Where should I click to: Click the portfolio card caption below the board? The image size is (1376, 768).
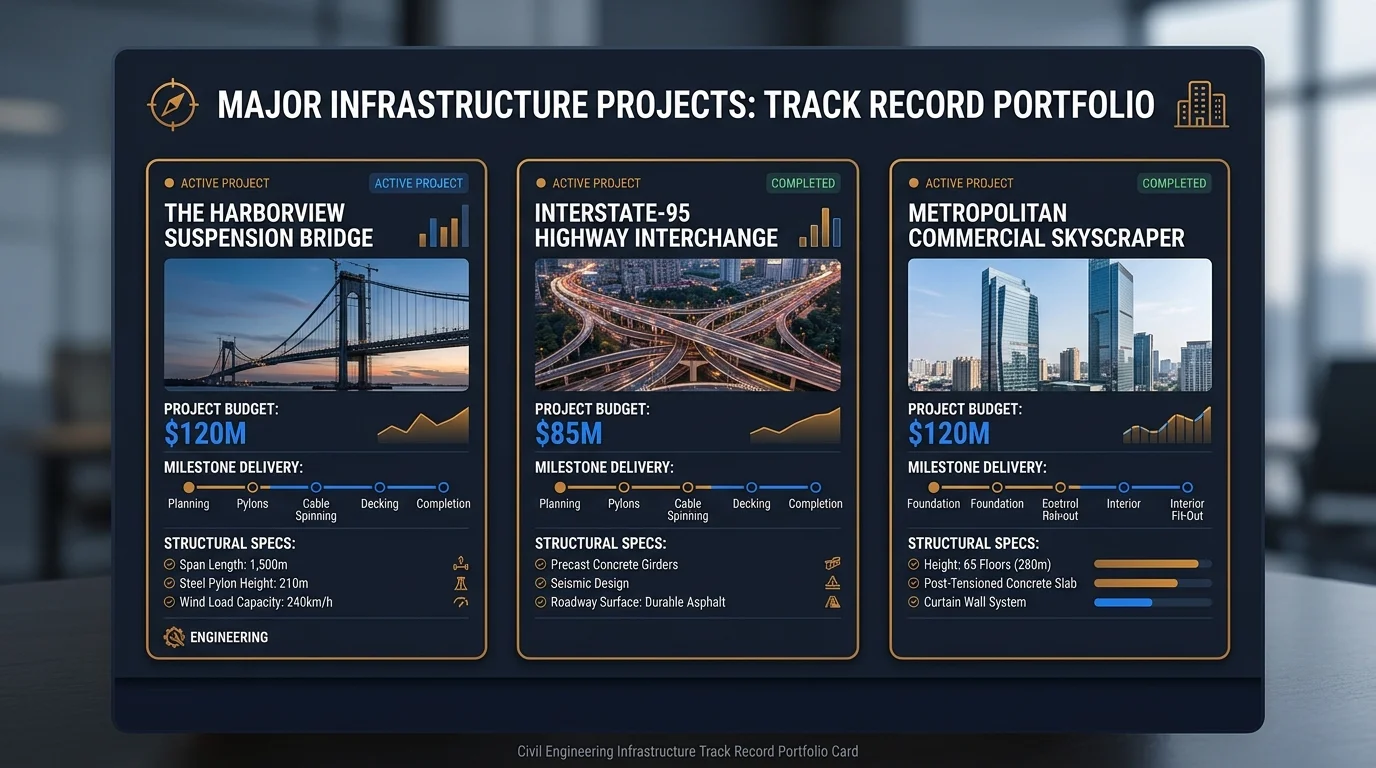click(x=688, y=751)
